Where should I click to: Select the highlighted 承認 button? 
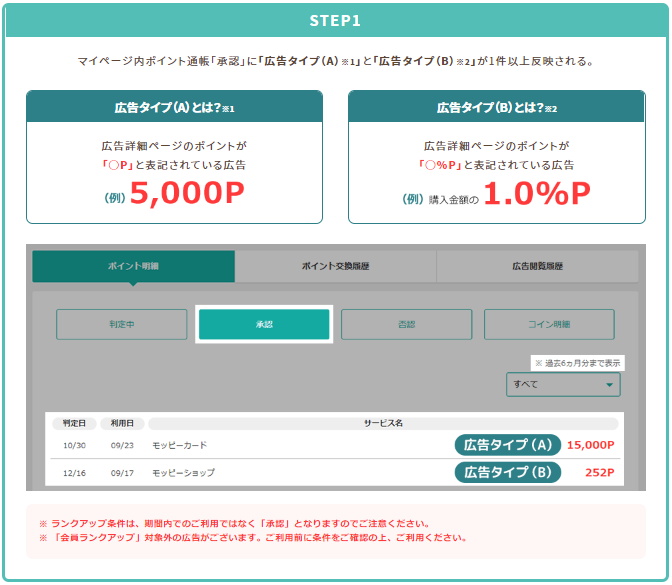[264, 324]
